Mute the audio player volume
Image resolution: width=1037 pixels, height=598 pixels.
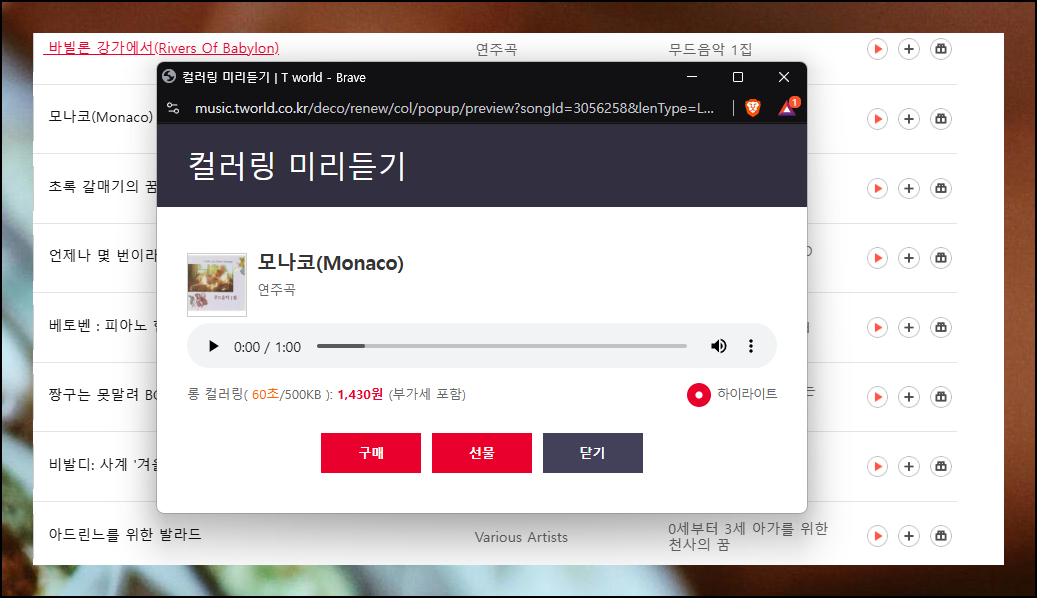(x=719, y=346)
